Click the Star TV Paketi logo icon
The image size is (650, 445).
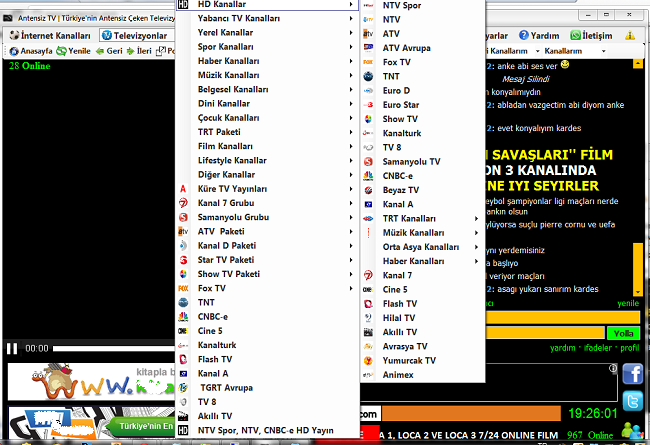183,260
